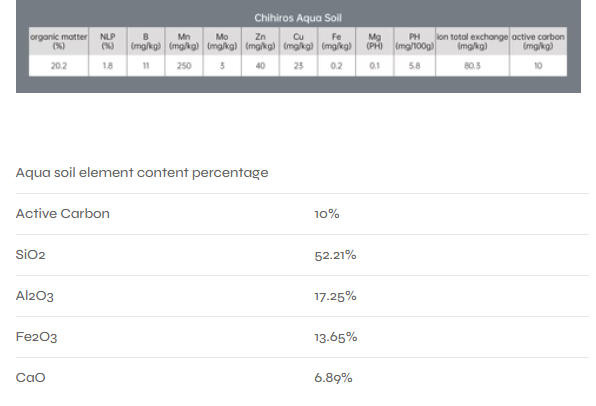
Task: Select the organic matter (%) column header
Action: click(59, 41)
